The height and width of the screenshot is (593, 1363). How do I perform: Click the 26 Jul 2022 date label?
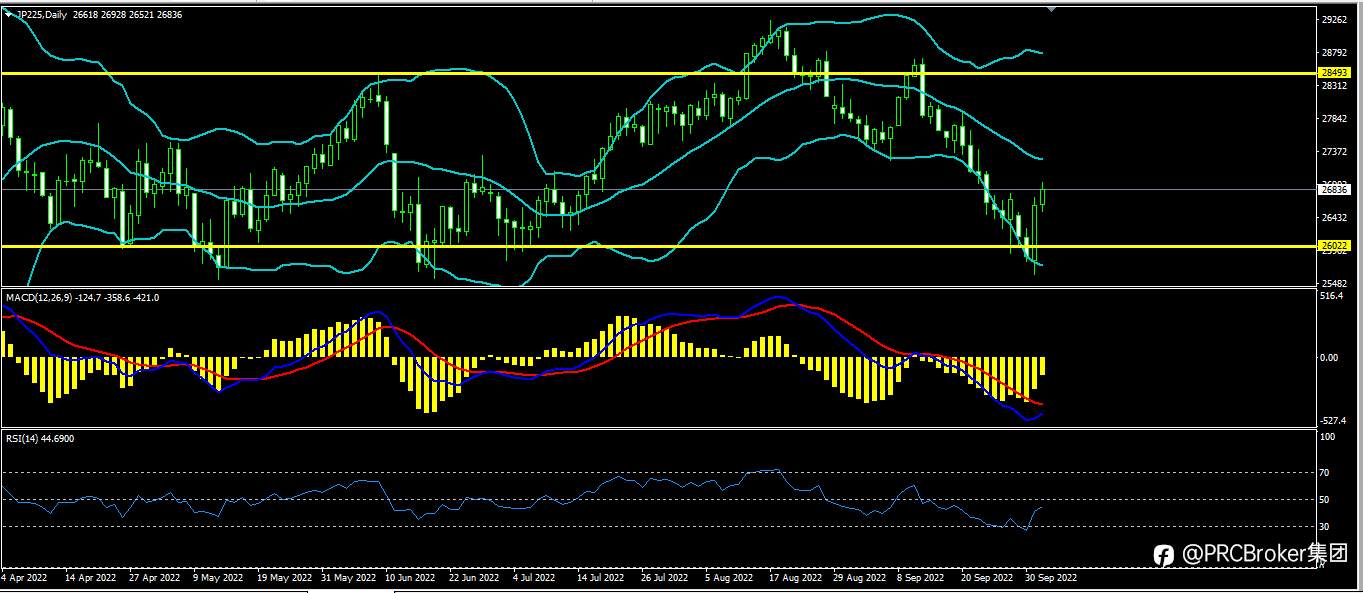click(x=664, y=577)
